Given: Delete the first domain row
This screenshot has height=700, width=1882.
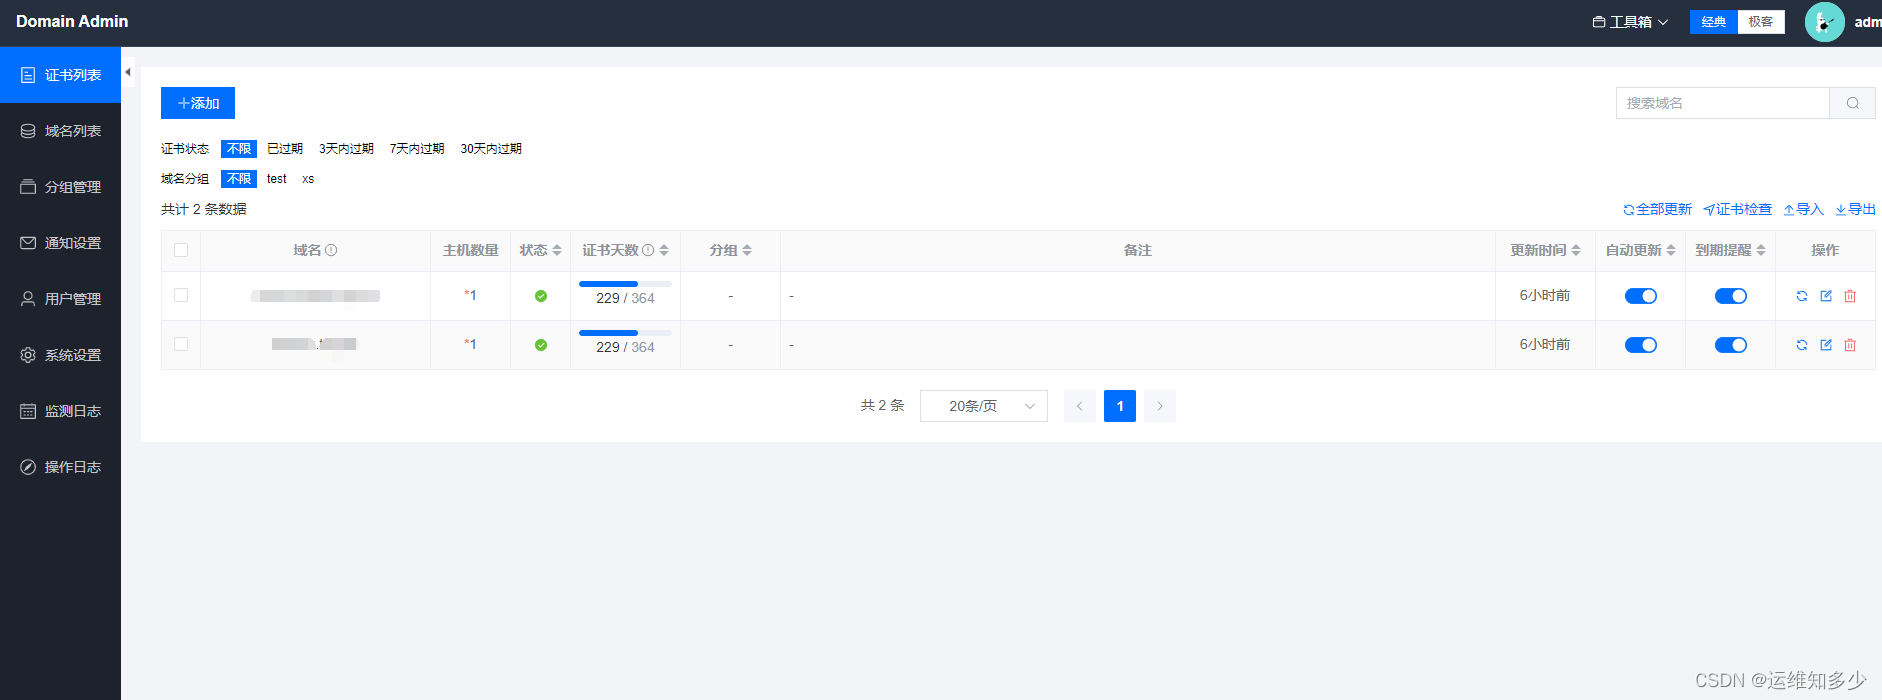Looking at the screenshot, I should 1850,296.
